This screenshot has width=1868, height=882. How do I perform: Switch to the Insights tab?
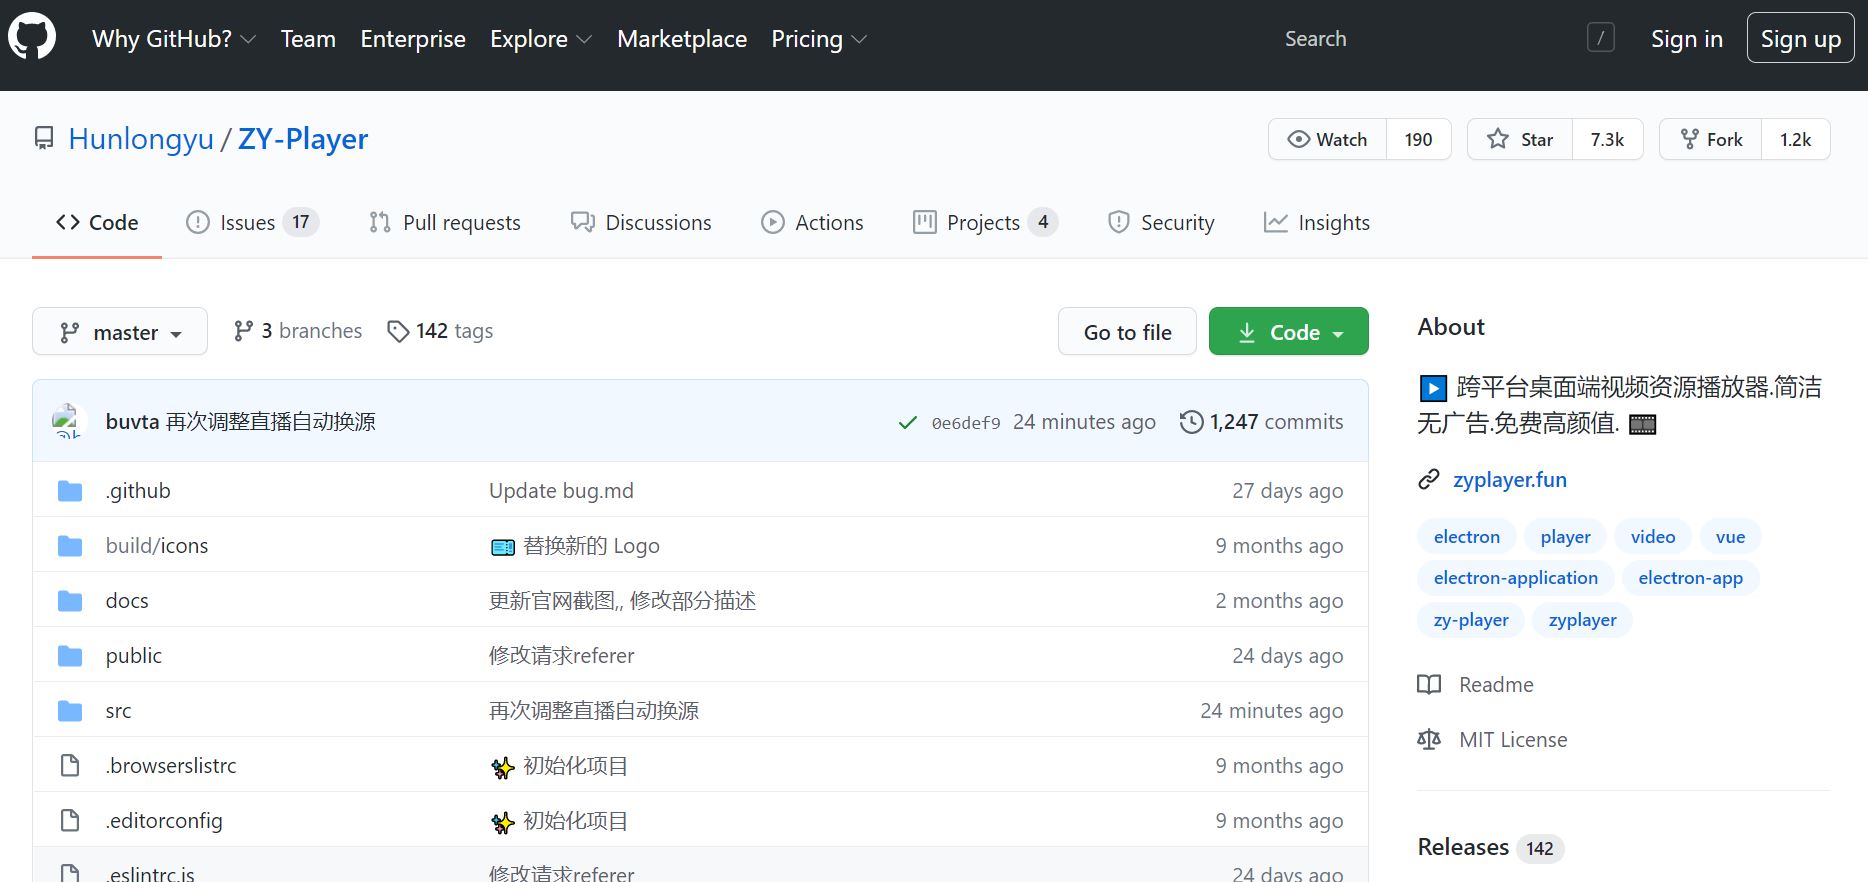coord(1317,223)
